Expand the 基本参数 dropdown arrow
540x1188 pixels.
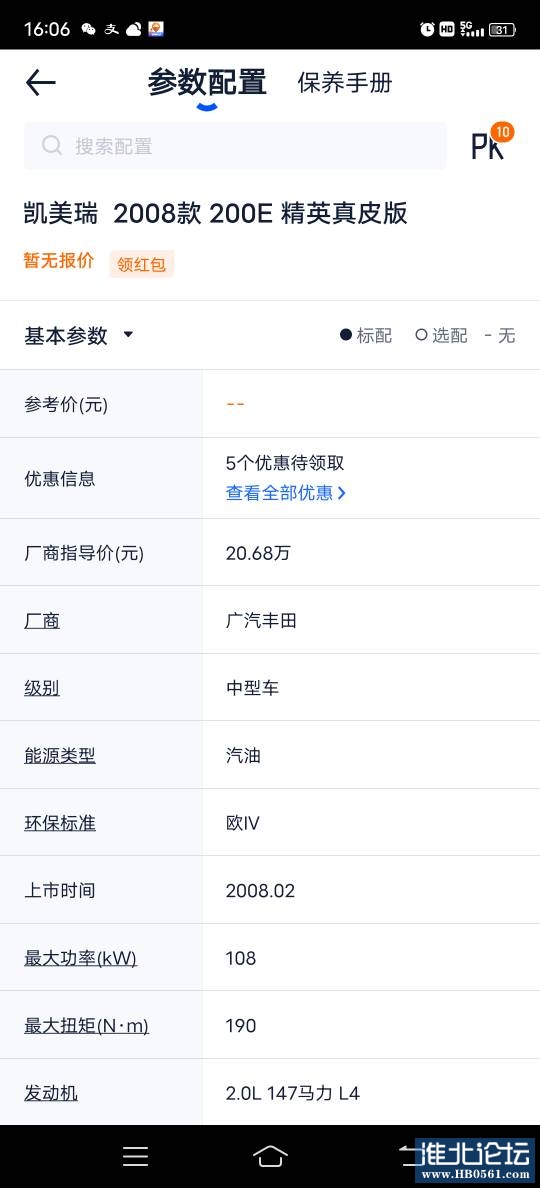pos(128,334)
